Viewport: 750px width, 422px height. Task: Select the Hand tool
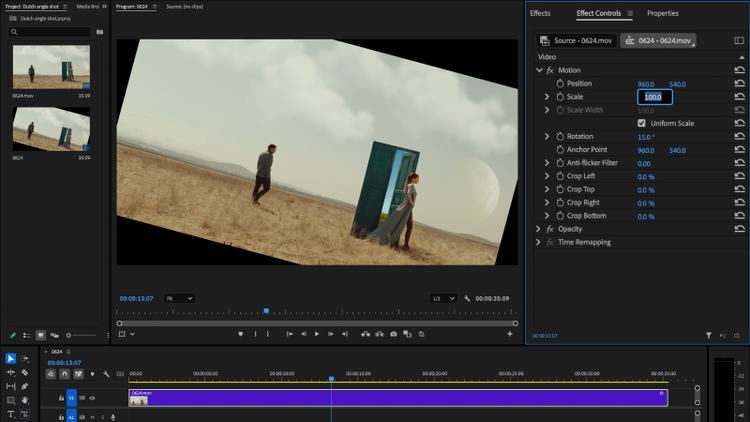[x=24, y=399]
